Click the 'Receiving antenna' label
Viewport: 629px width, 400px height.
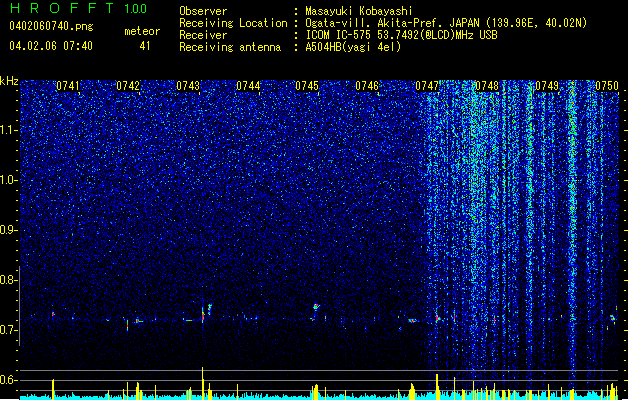(230, 47)
